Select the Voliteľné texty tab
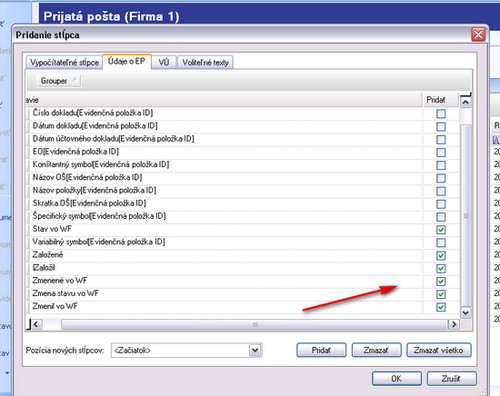 [x=205, y=62]
